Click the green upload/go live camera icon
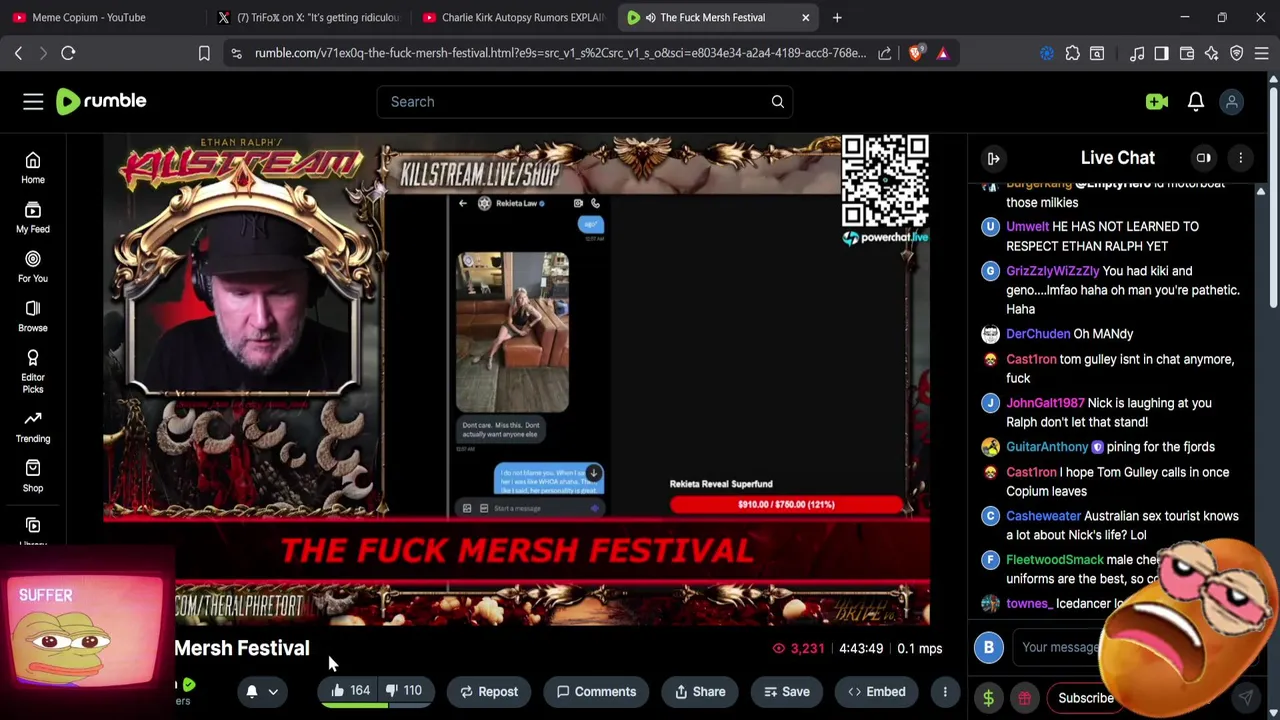Image resolution: width=1280 pixels, height=720 pixels. pos(1157,101)
